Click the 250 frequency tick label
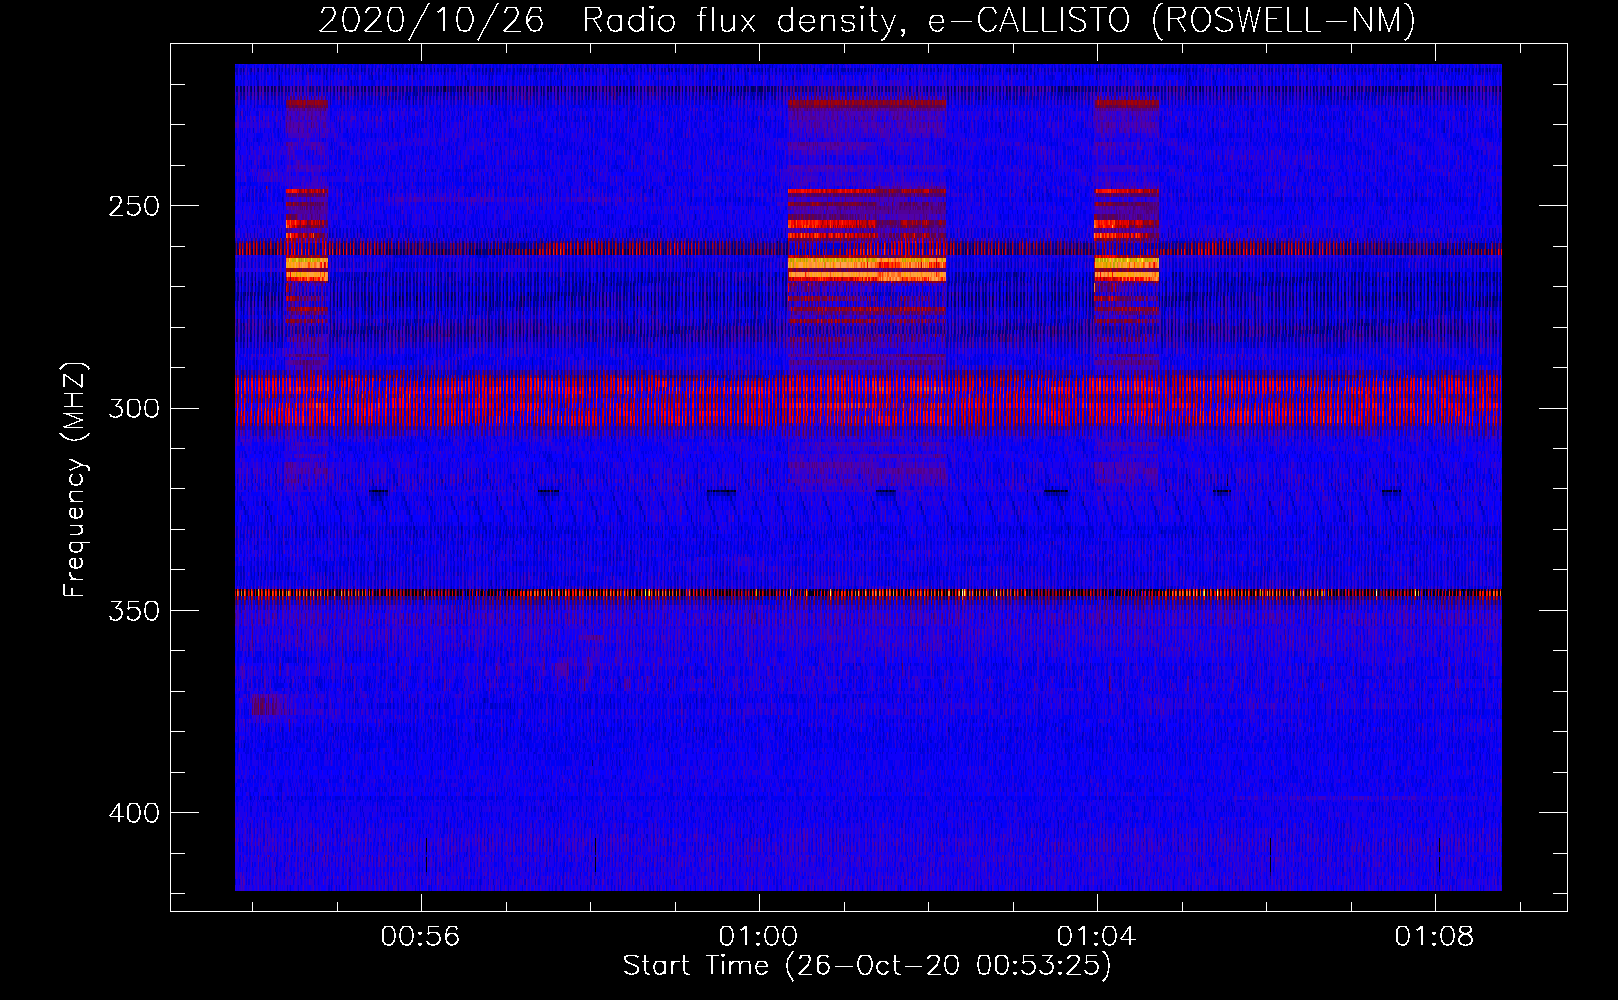This screenshot has height=1000, width=1618. tap(134, 206)
